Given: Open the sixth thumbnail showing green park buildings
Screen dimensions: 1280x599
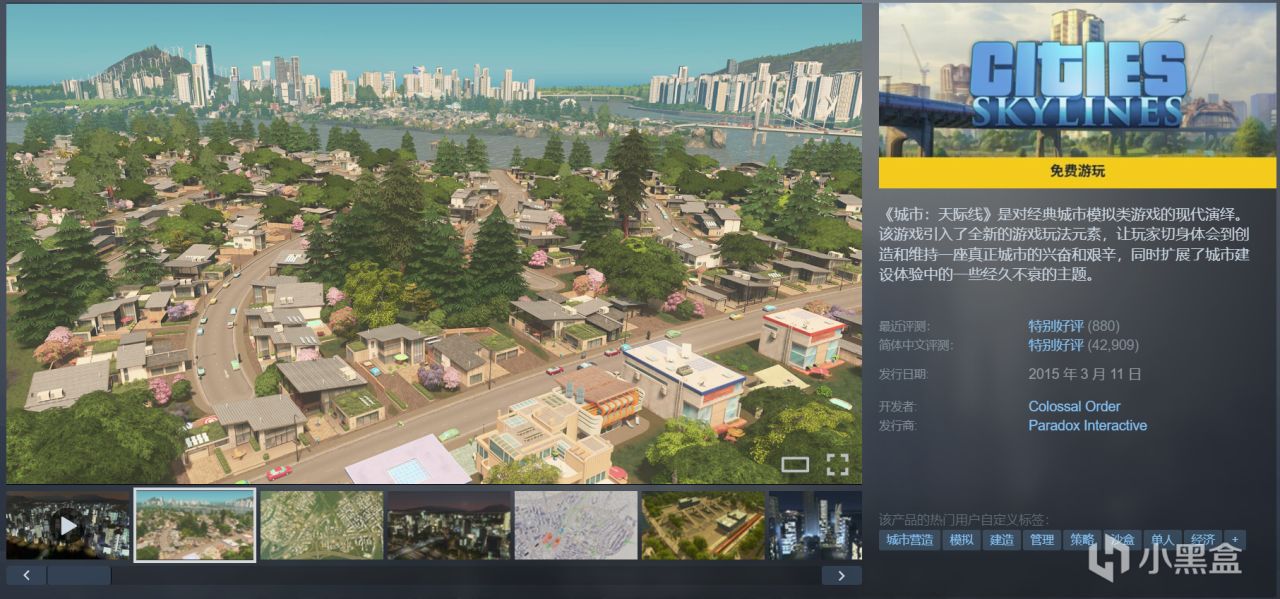Looking at the screenshot, I should click(703, 524).
